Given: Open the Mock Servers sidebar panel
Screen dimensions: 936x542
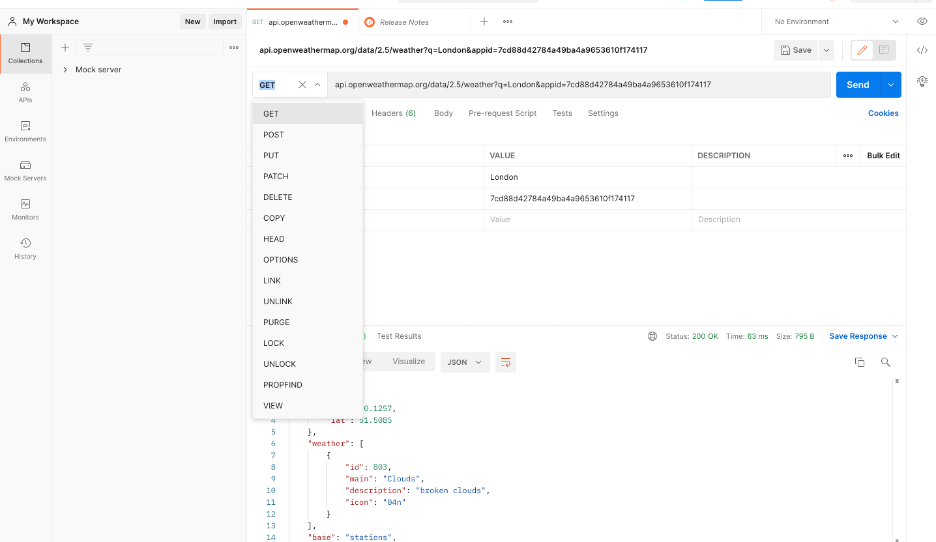Looking at the screenshot, I should tap(25, 171).
